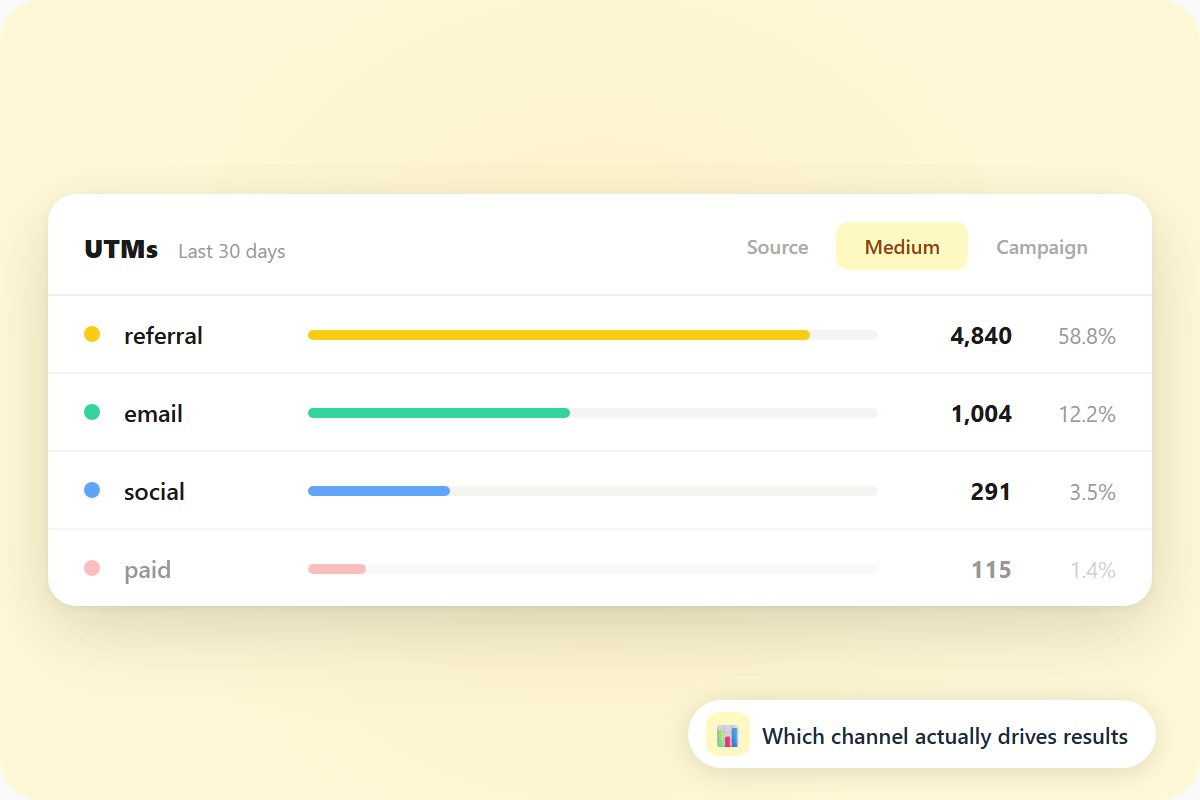This screenshot has width=1200, height=800.
Task: Click the bar chart icon in caption
Action: (x=728, y=736)
